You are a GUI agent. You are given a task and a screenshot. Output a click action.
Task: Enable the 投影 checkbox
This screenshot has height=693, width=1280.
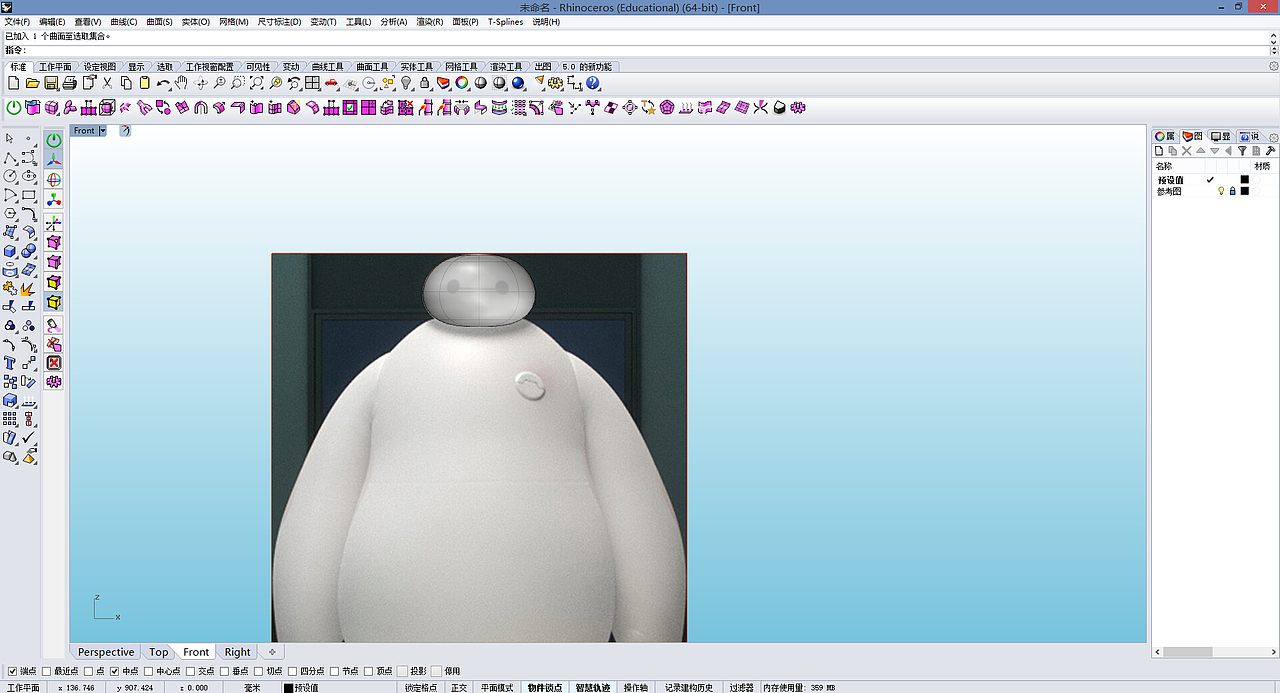click(403, 671)
